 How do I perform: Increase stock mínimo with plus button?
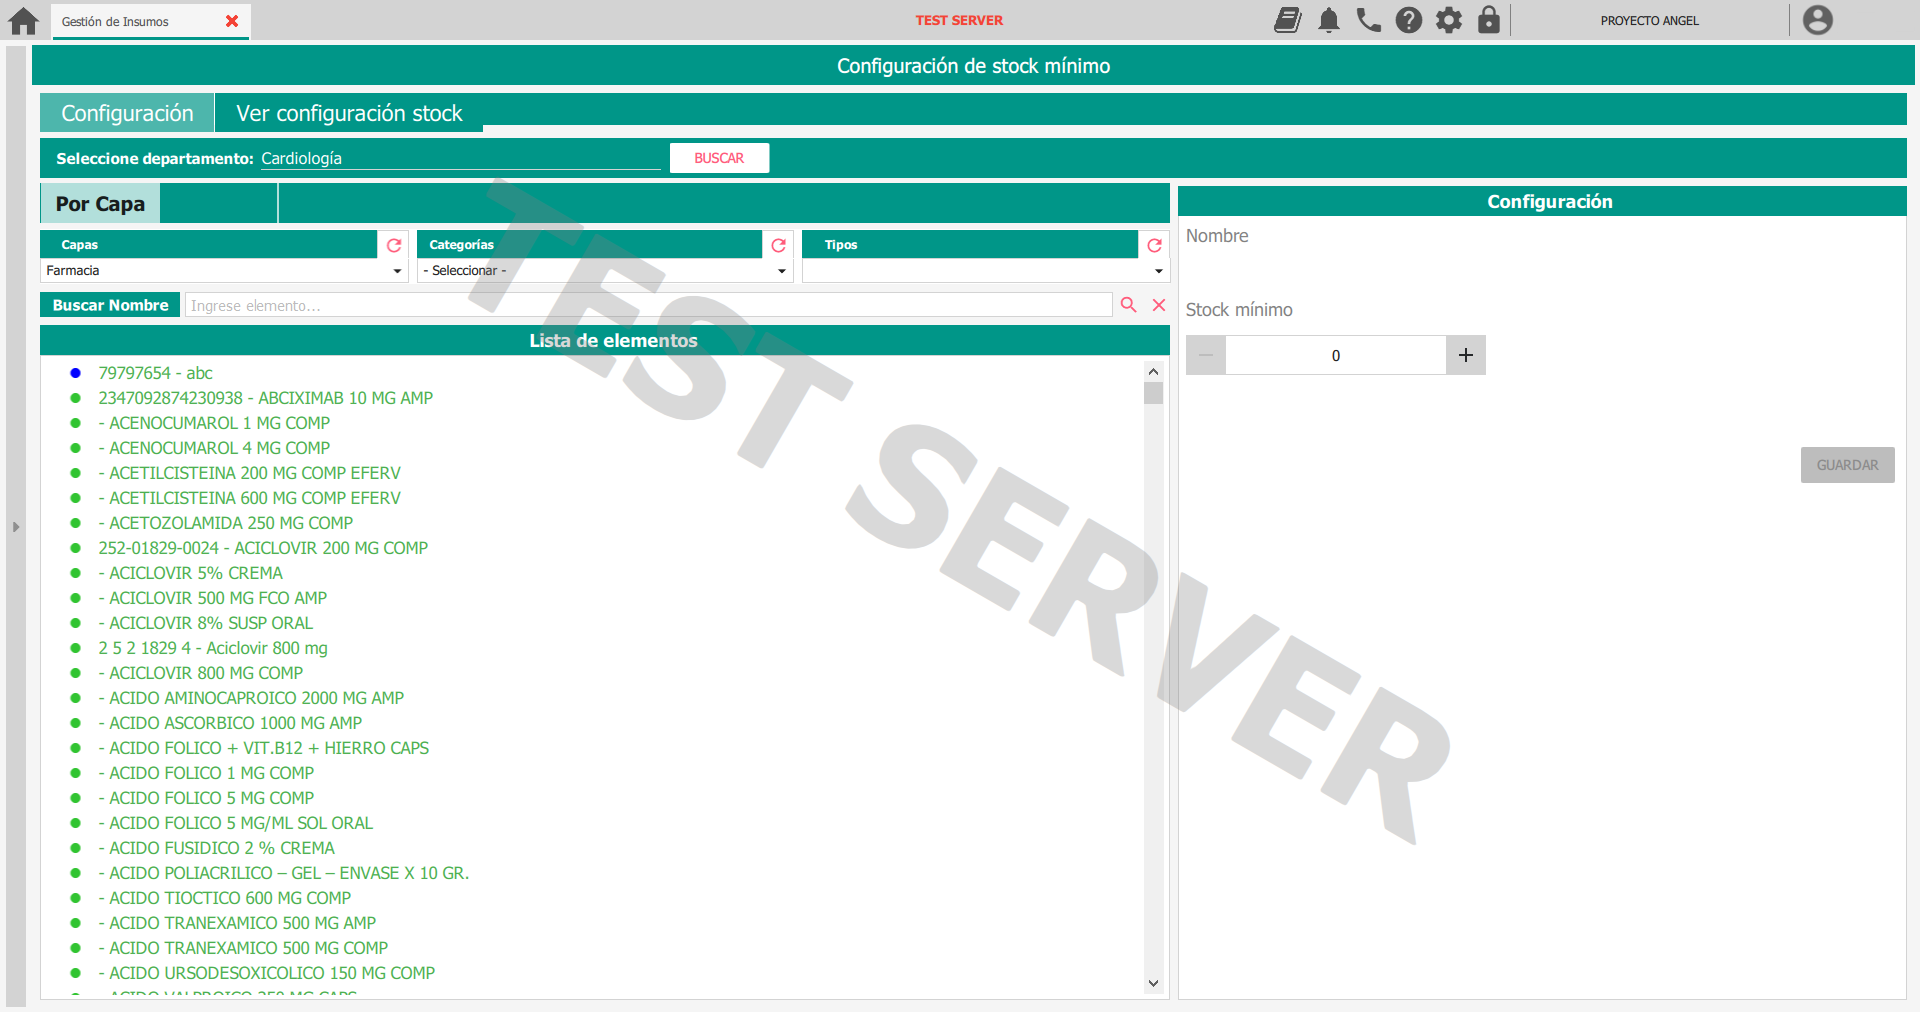click(x=1465, y=355)
